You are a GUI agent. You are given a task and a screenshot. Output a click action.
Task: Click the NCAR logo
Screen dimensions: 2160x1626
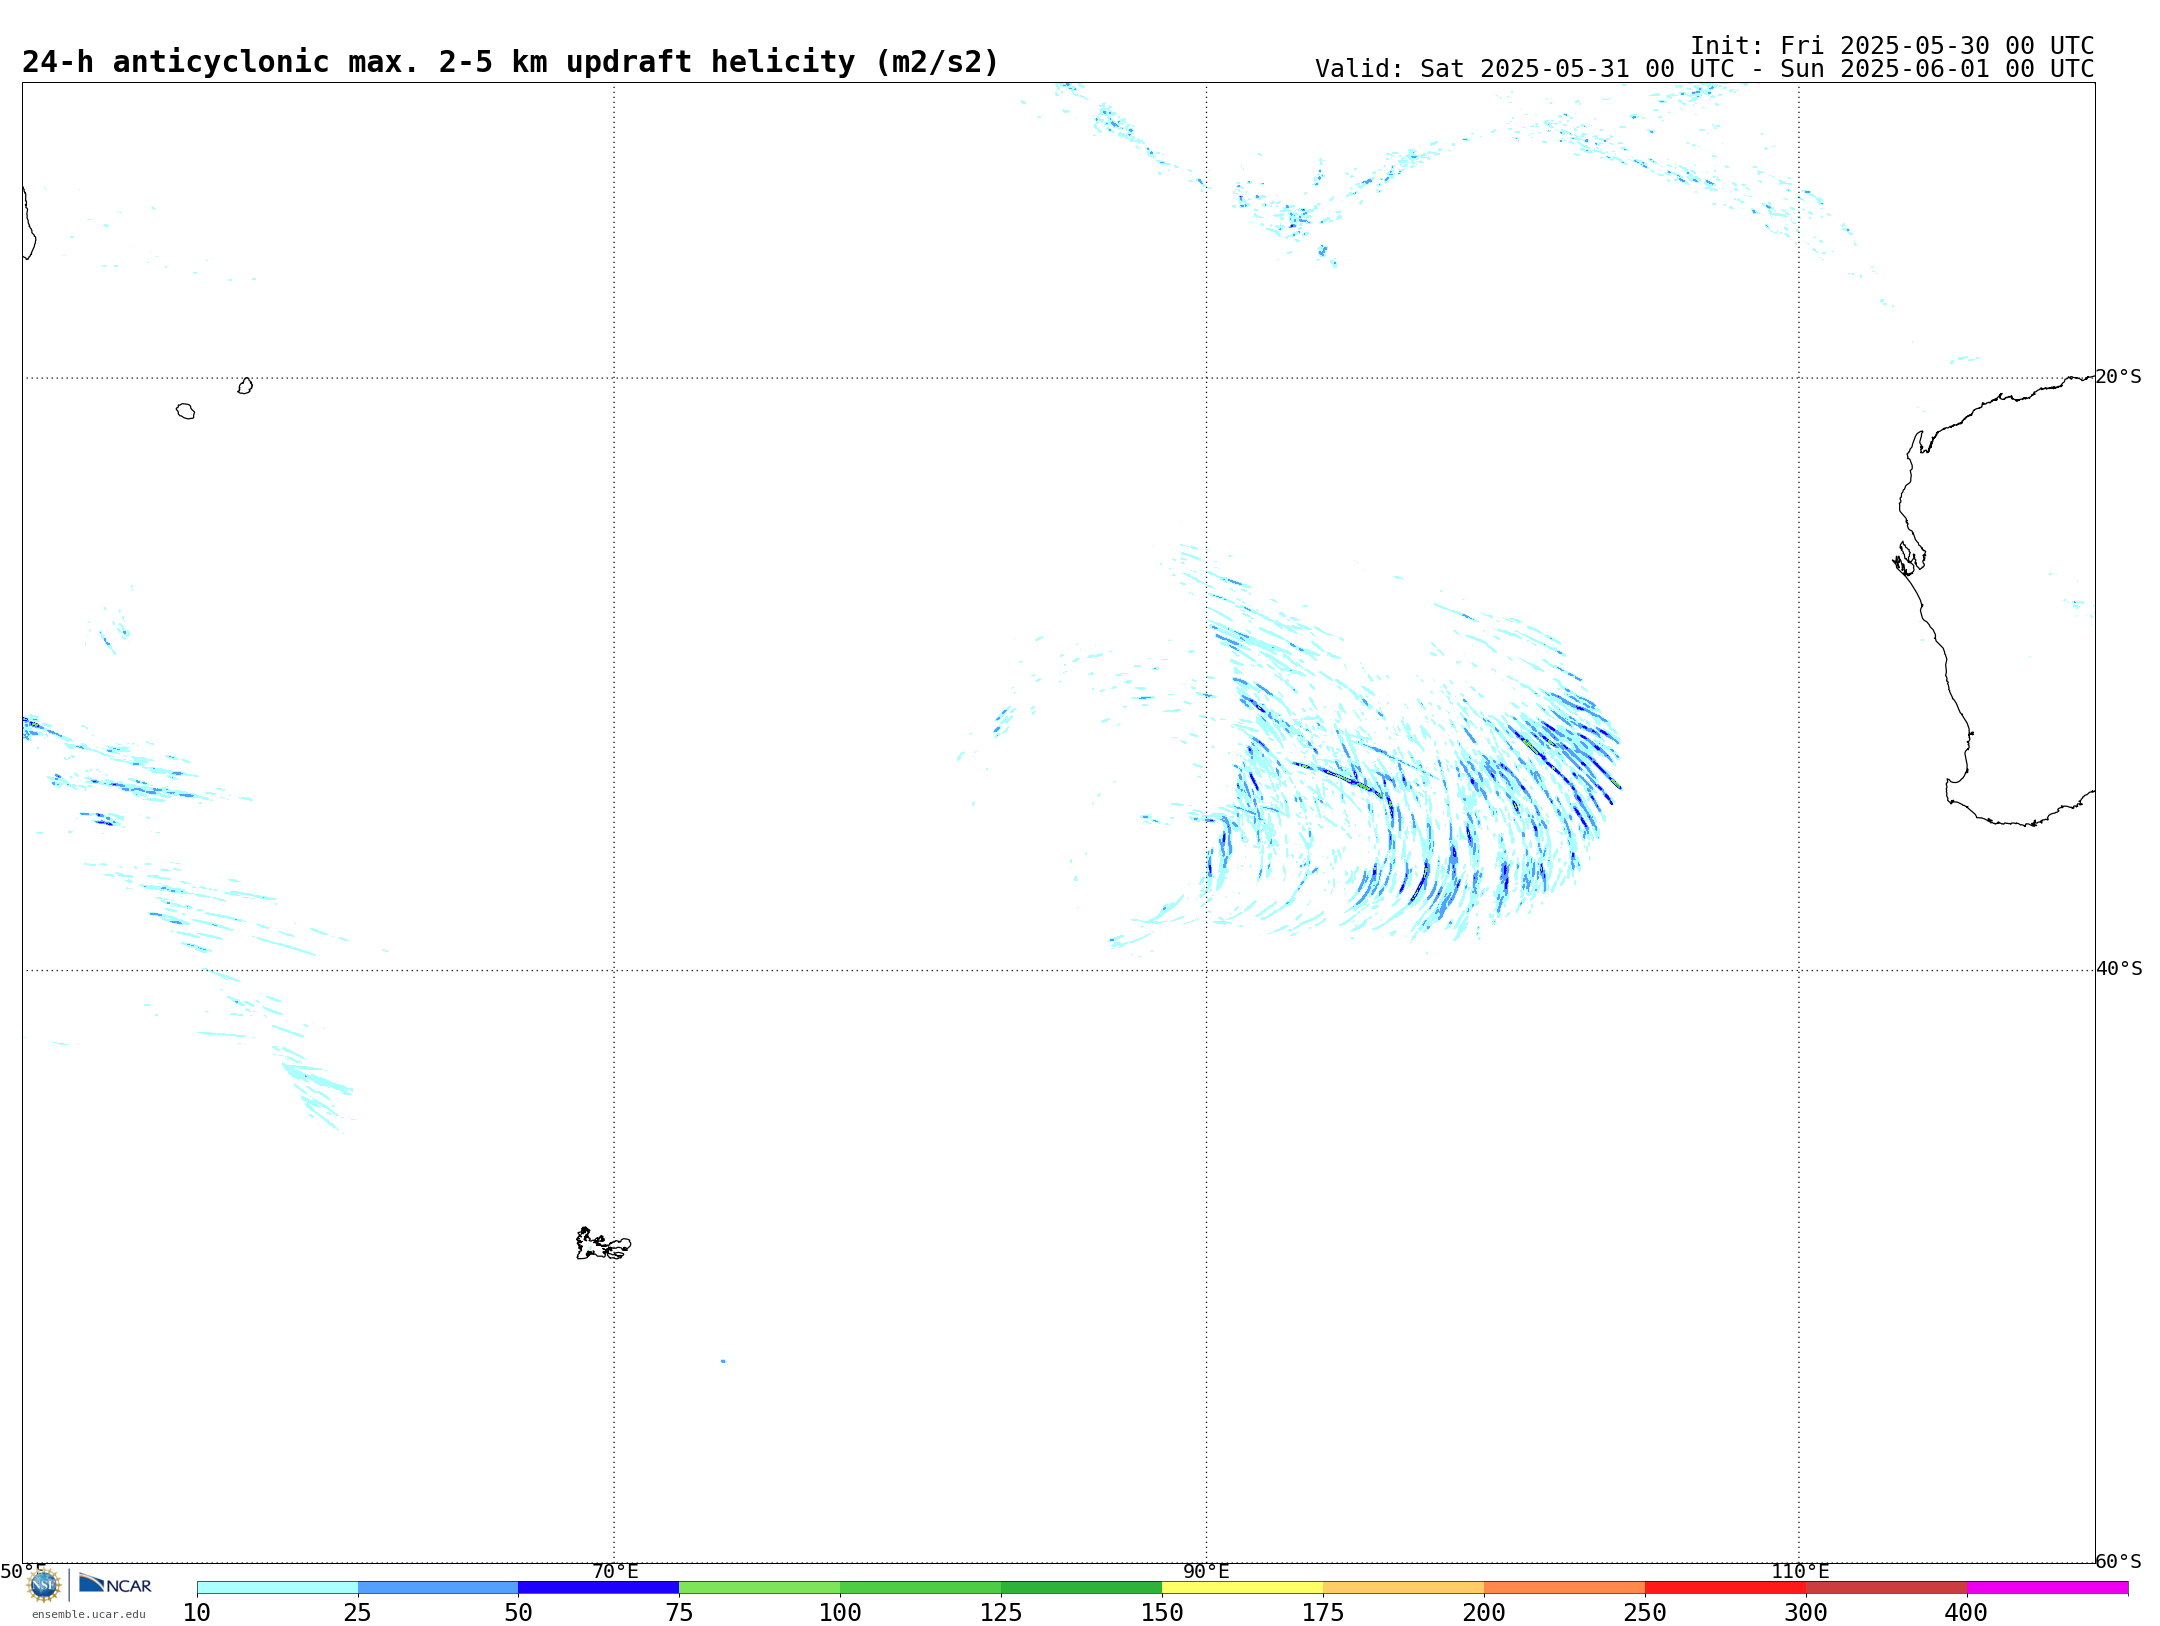coord(115,1584)
